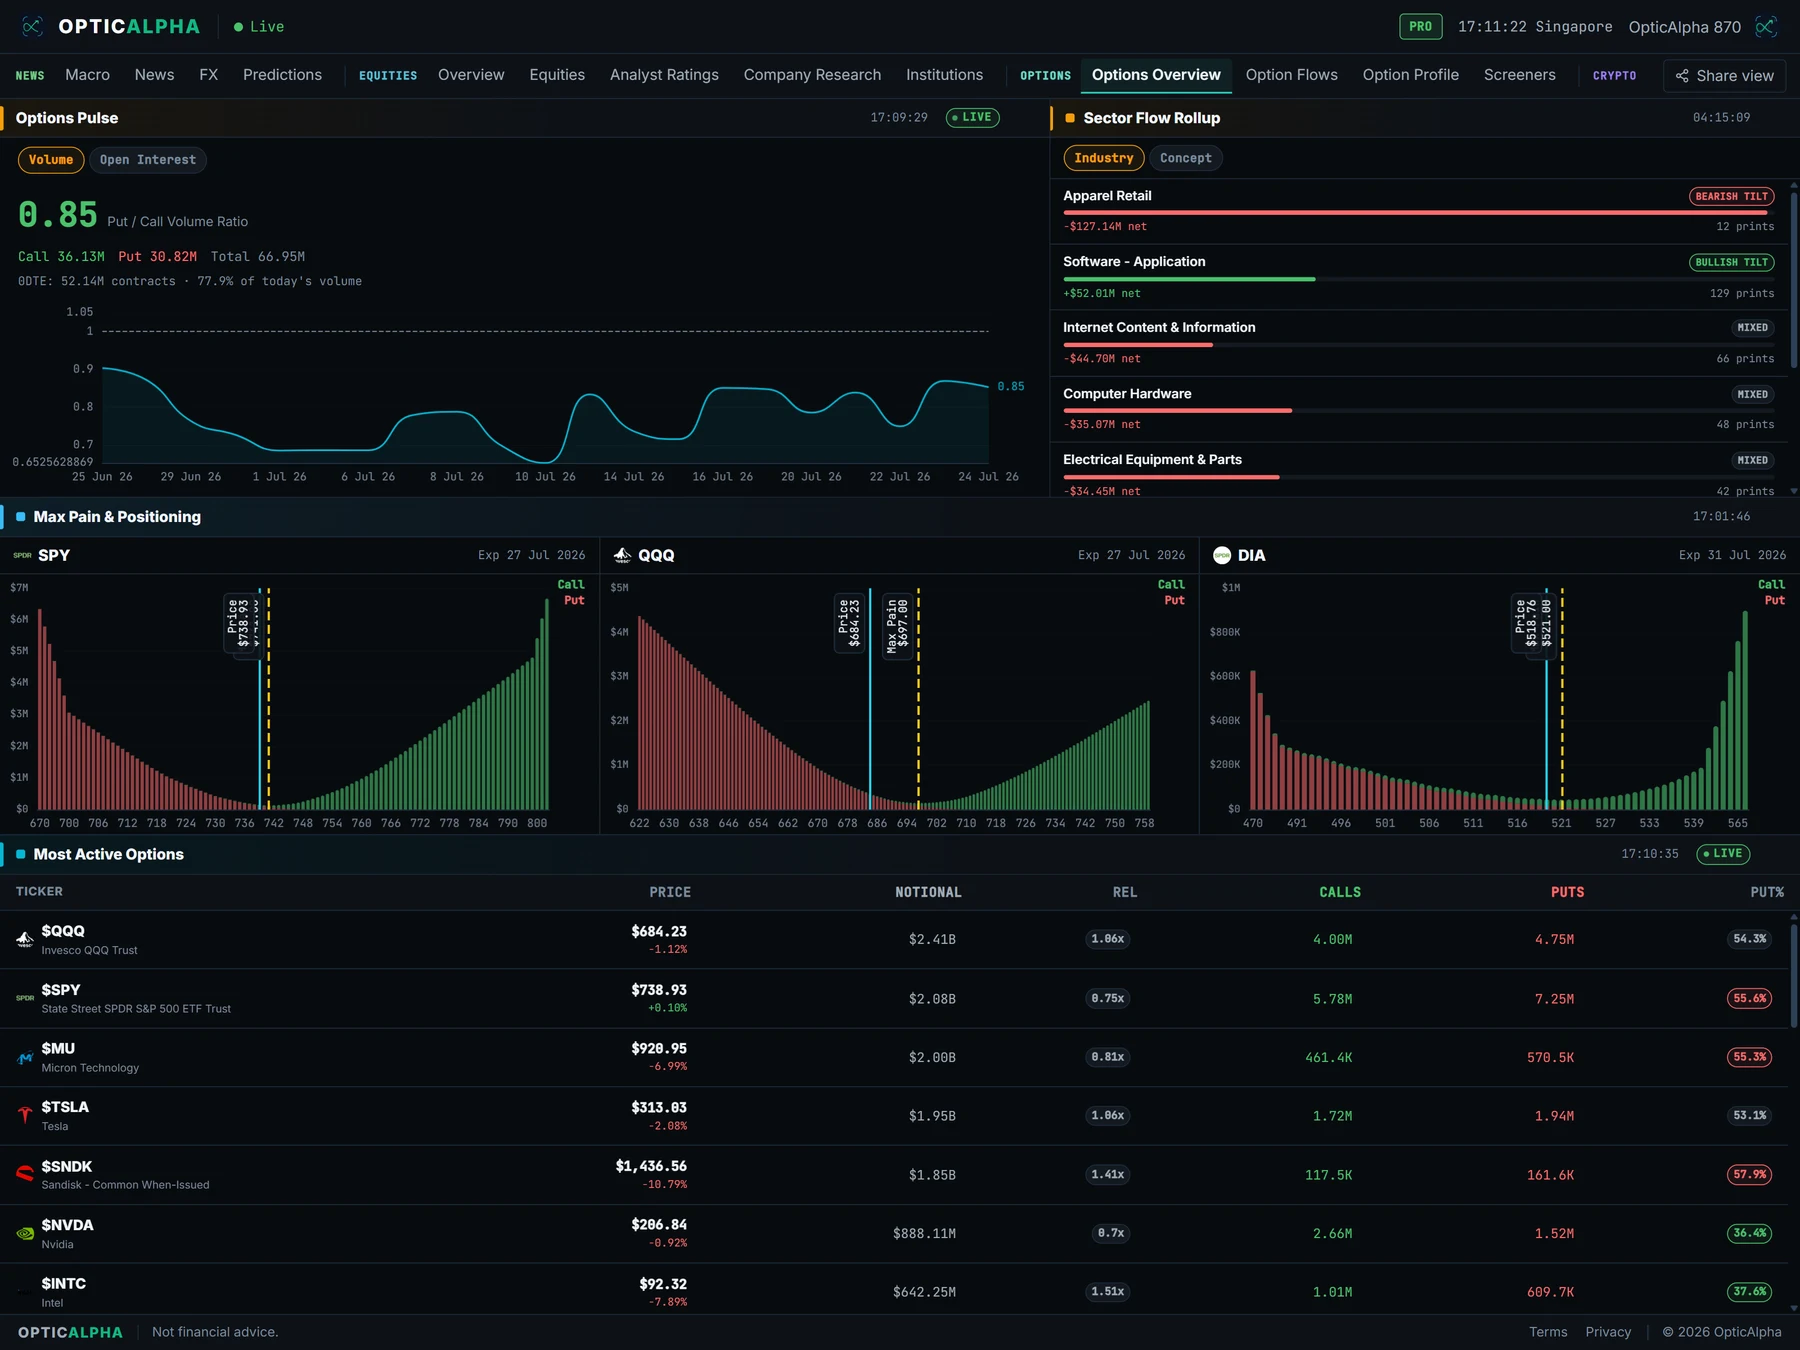1800x1350 pixels.
Task: Open the Predictions tab
Action: point(282,75)
